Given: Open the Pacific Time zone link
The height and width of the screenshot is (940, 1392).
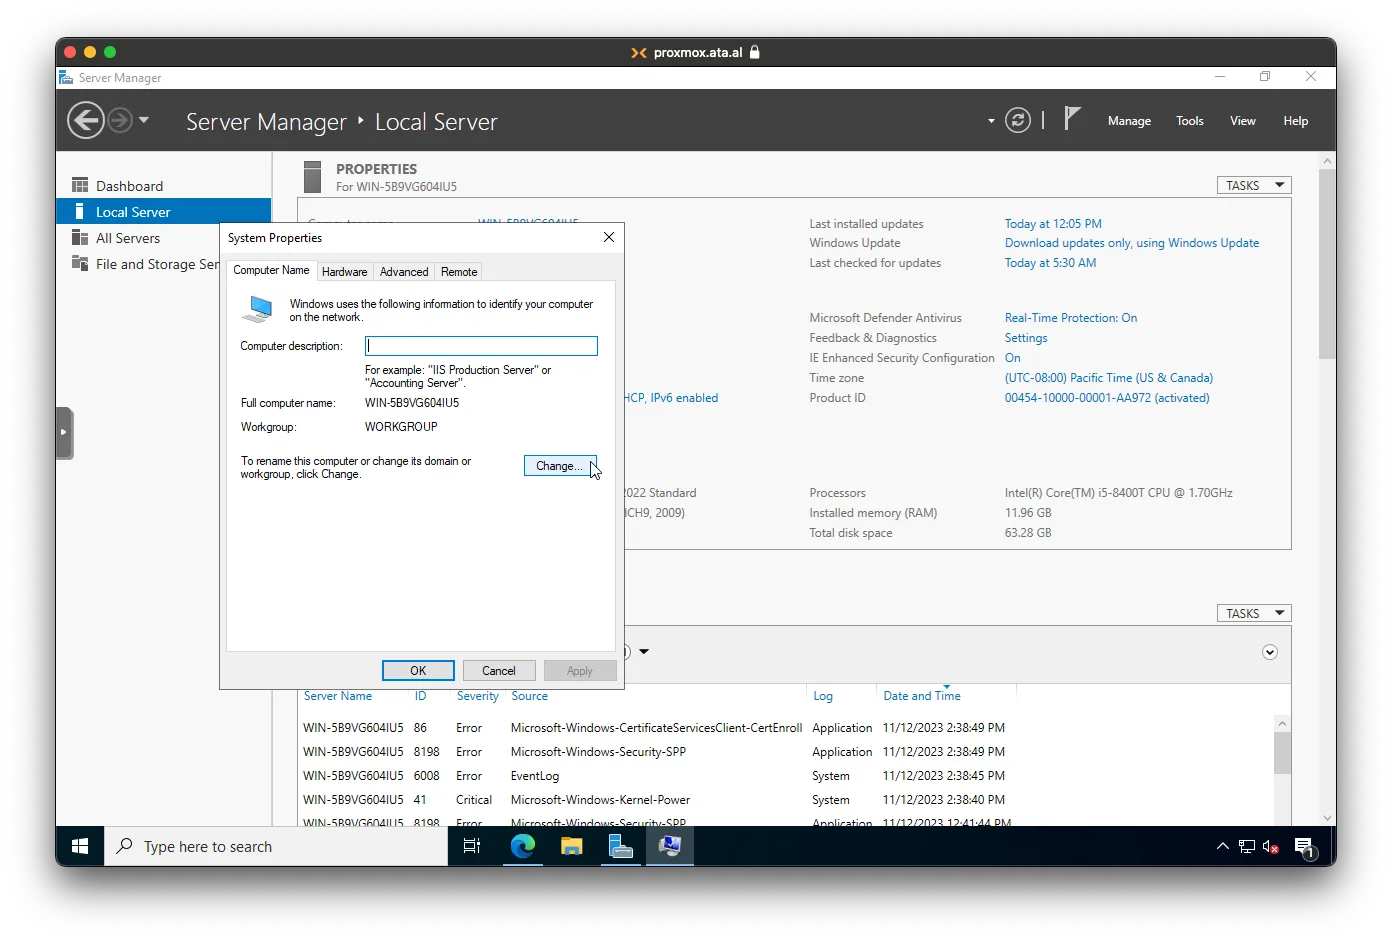Looking at the screenshot, I should point(1109,378).
